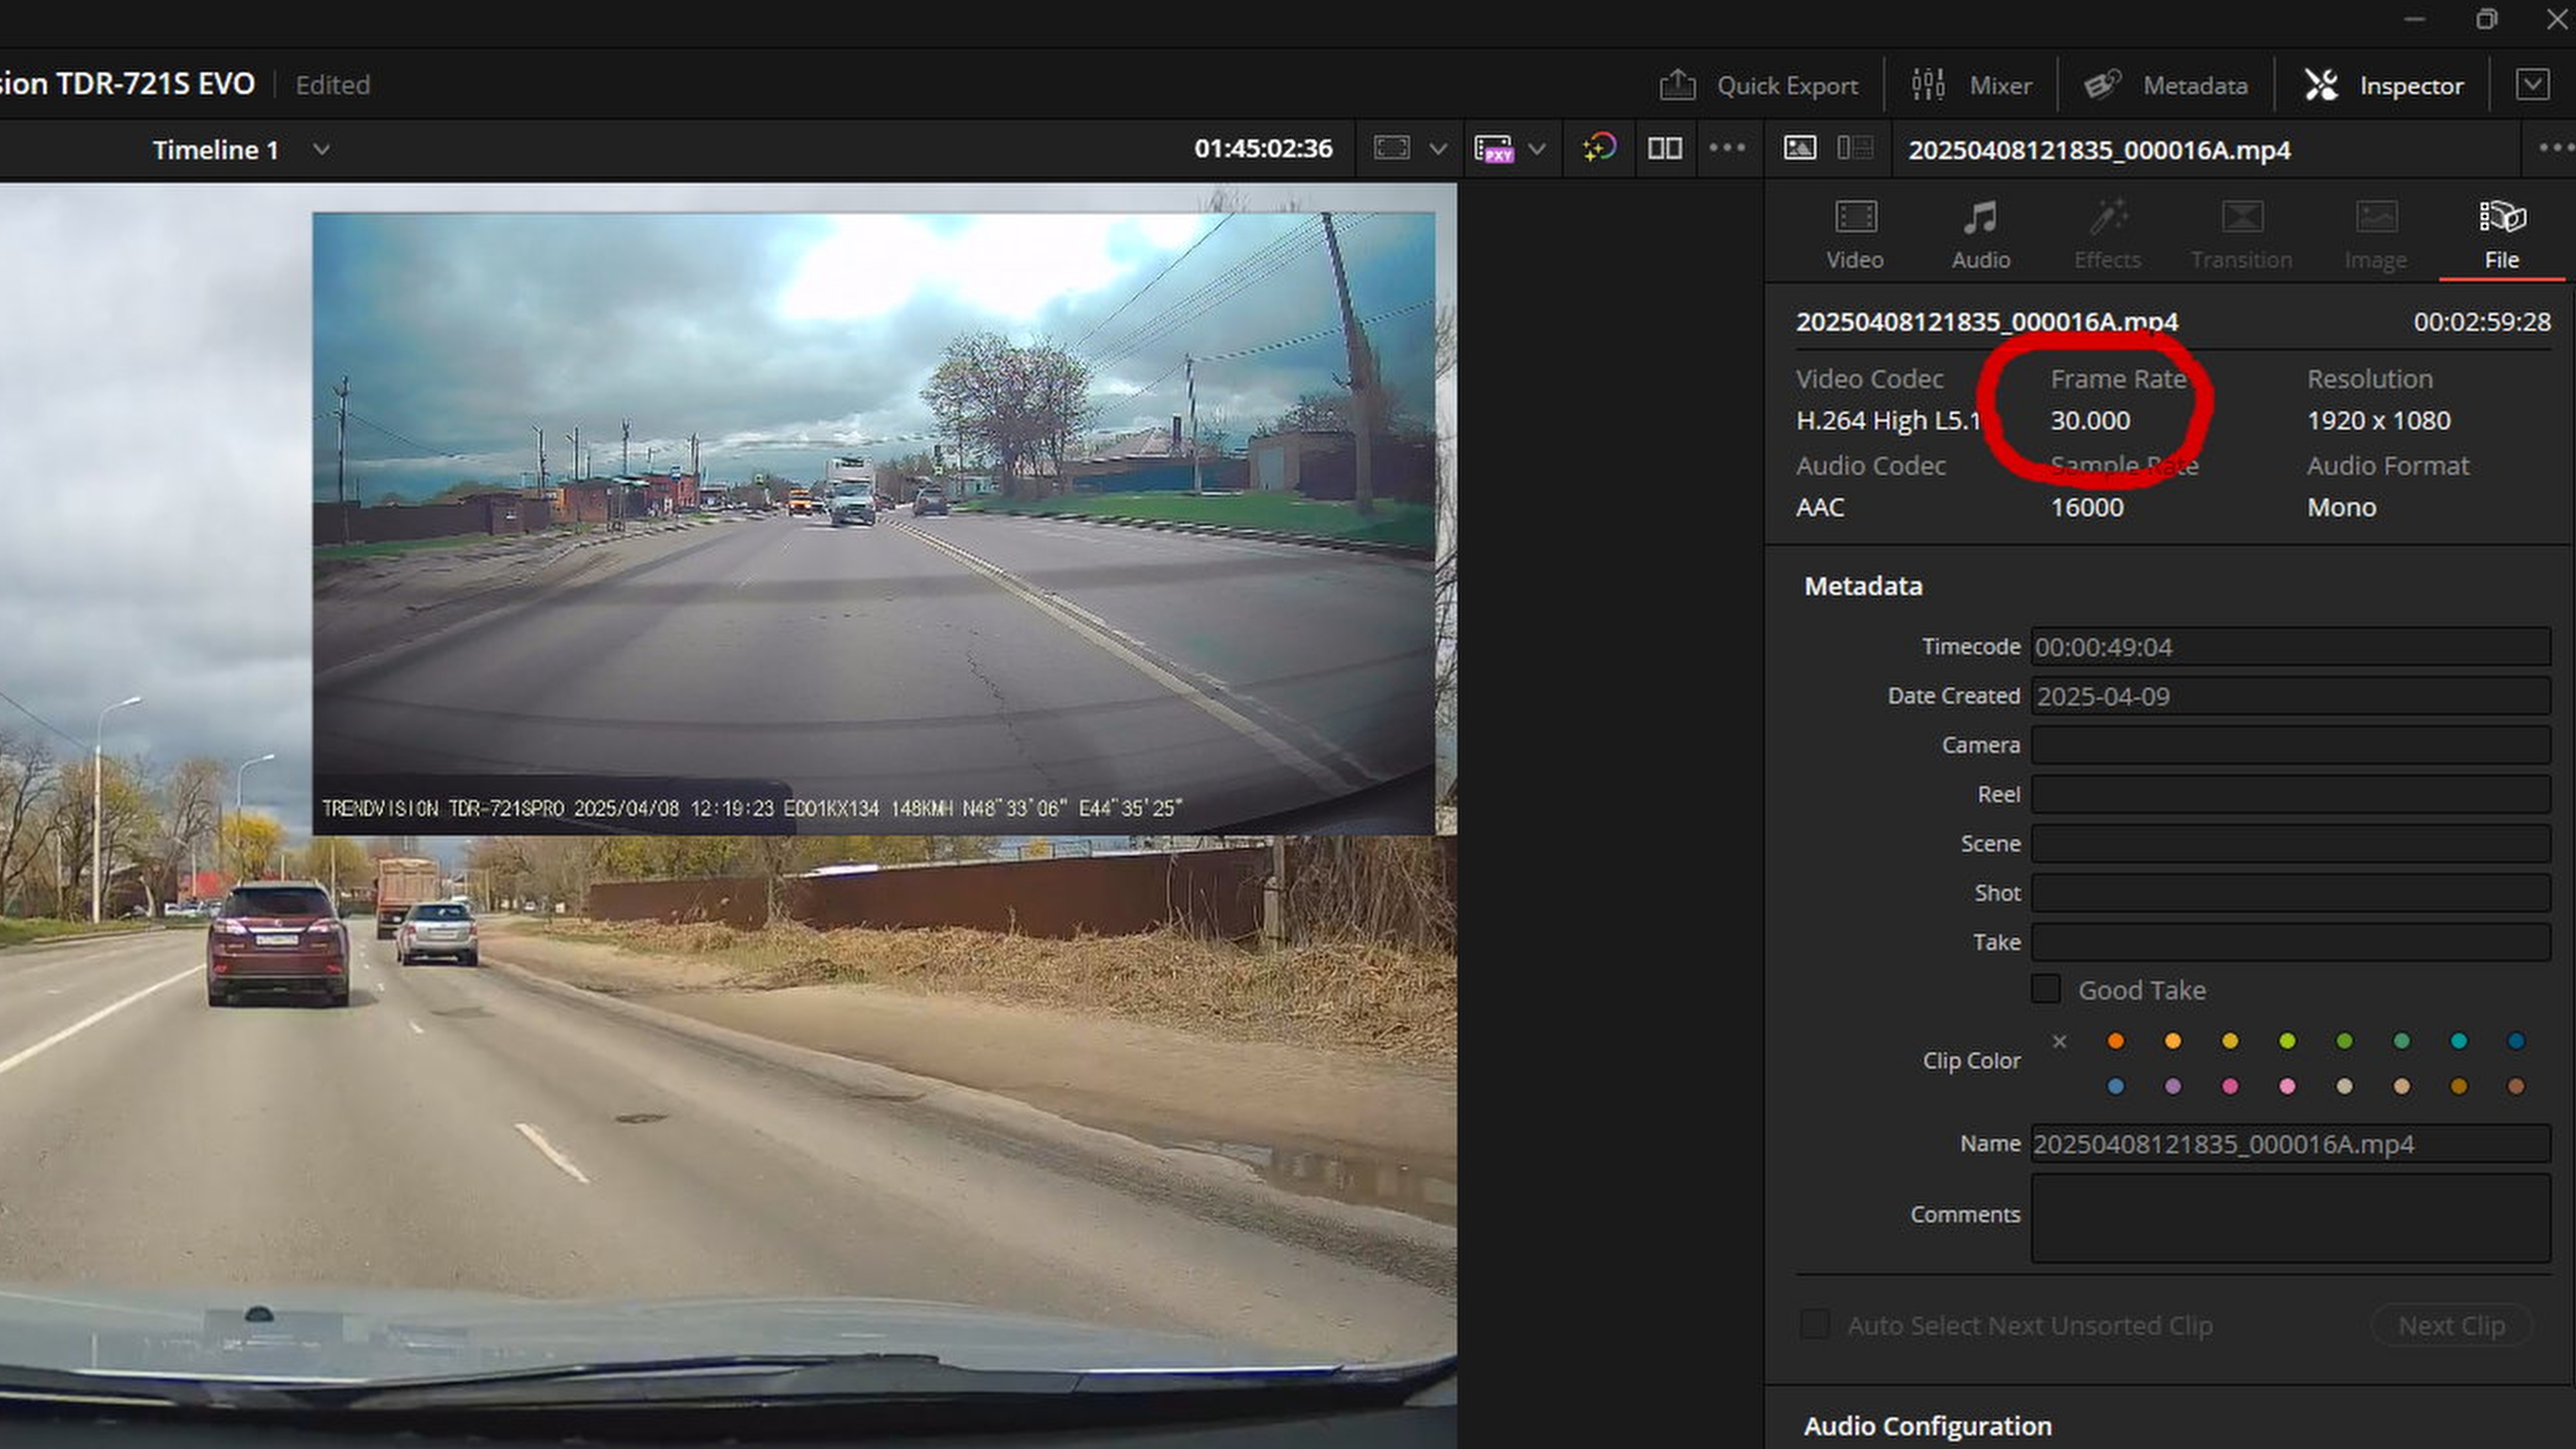Image resolution: width=2576 pixels, height=1449 pixels.
Task: Show the Metadata panel
Action: coord(2166,86)
